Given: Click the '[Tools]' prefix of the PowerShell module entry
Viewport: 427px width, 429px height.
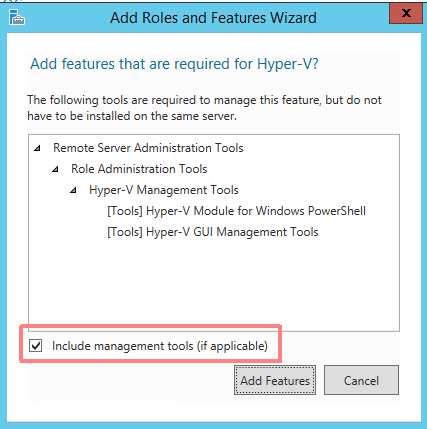Looking at the screenshot, I should pyautogui.click(x=125, y=211).
